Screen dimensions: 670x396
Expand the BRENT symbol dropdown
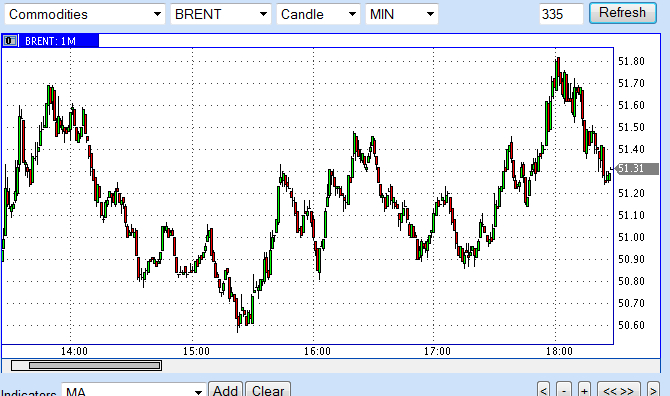(x=220, y=14)
